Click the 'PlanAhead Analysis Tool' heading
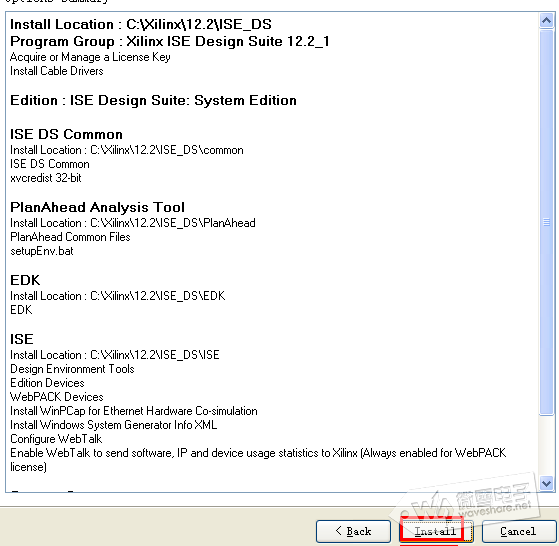Screen dimensions: 559x546 tap(97, 207)
